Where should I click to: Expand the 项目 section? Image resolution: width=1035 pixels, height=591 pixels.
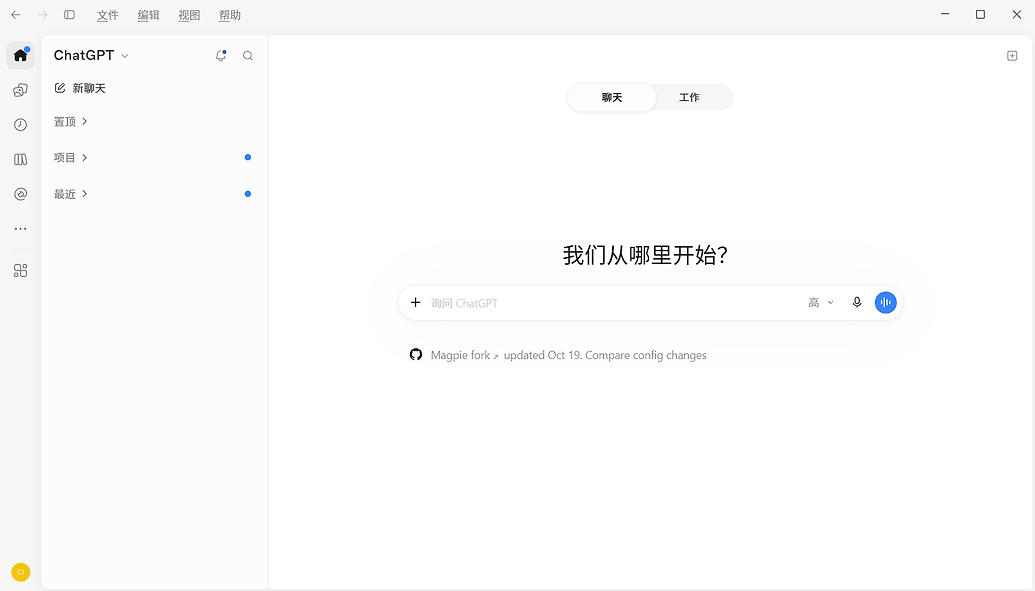(71, 158)
